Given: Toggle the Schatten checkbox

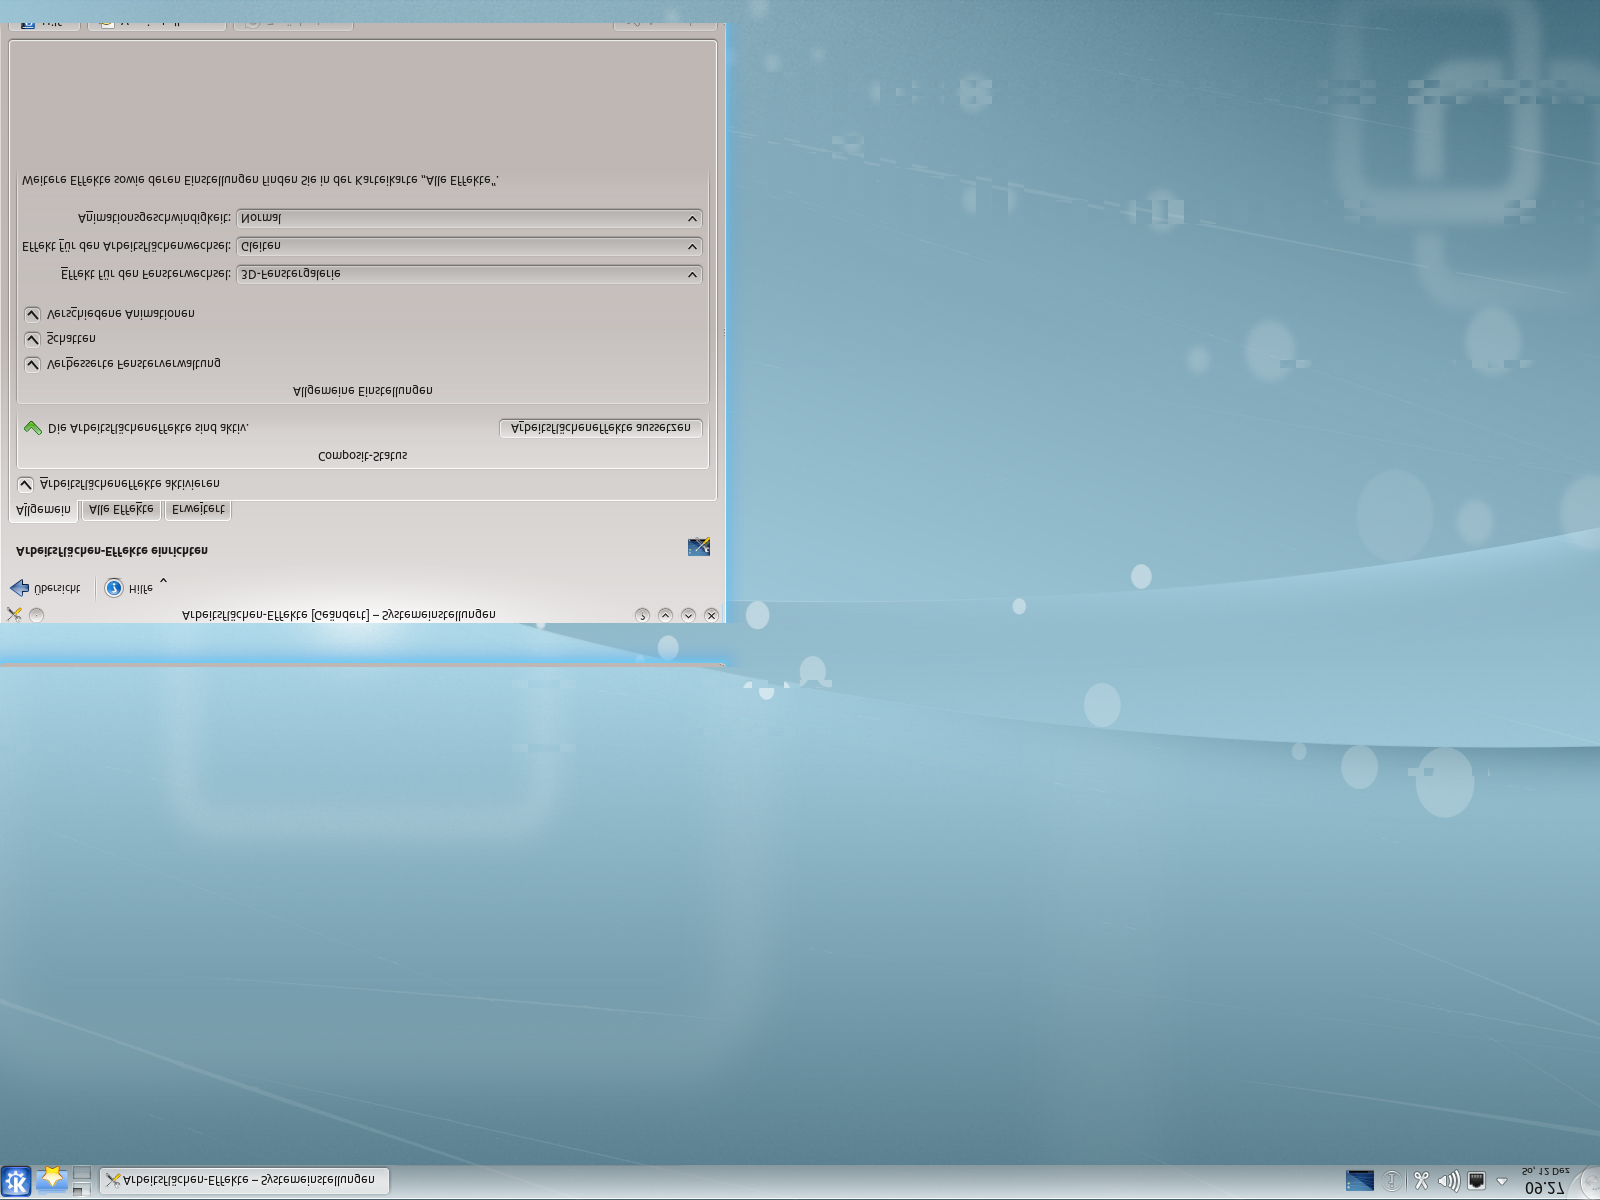Looking at the screenshot, I should [x=33, y=339].
